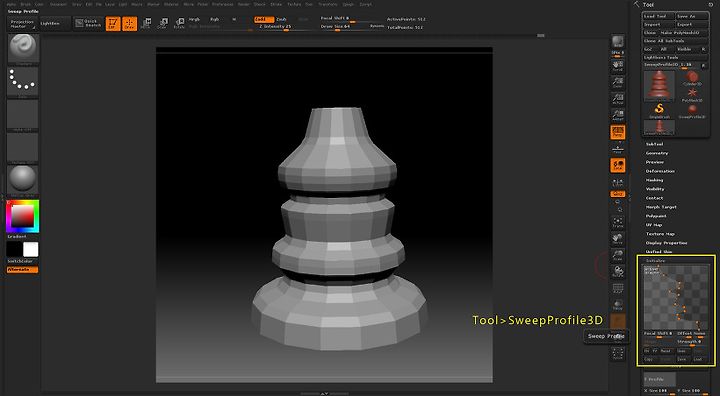Screen dimensions: 720x396
Task: Open the material sphere selector
Action: point(23,180)
